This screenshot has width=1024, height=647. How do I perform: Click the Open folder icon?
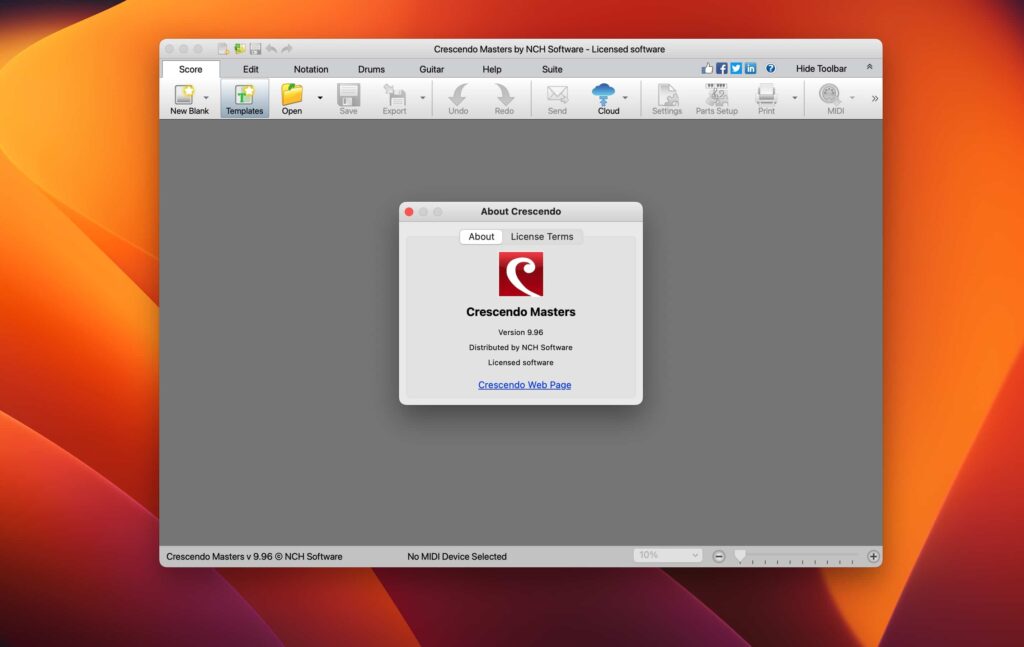tap(292, 95)
